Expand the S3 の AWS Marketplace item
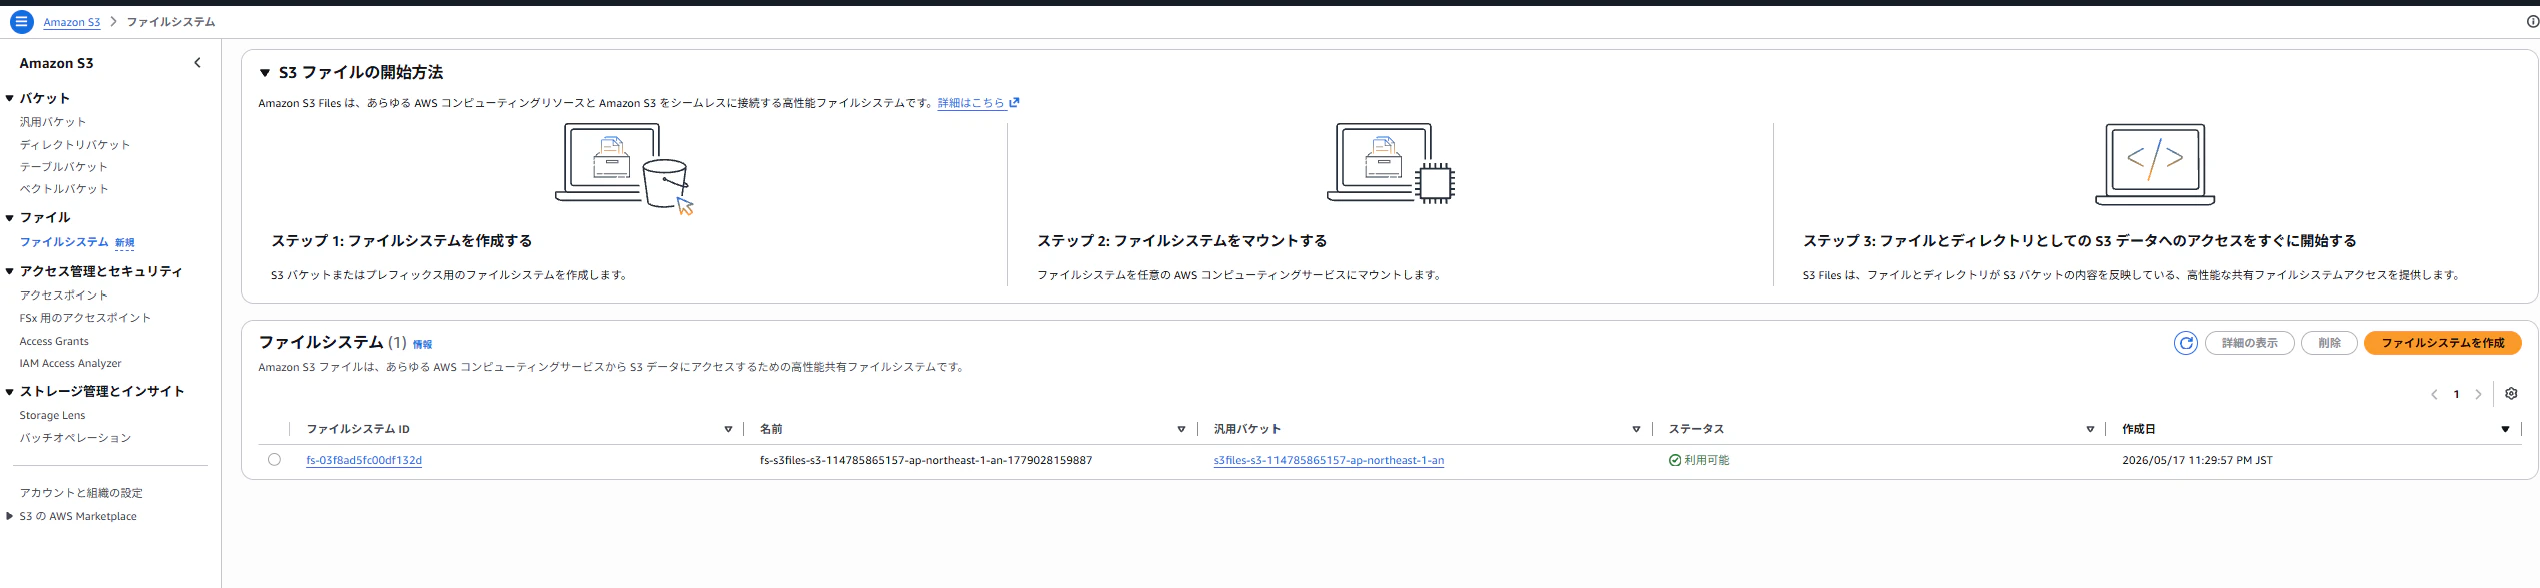 tap(9, 516)
